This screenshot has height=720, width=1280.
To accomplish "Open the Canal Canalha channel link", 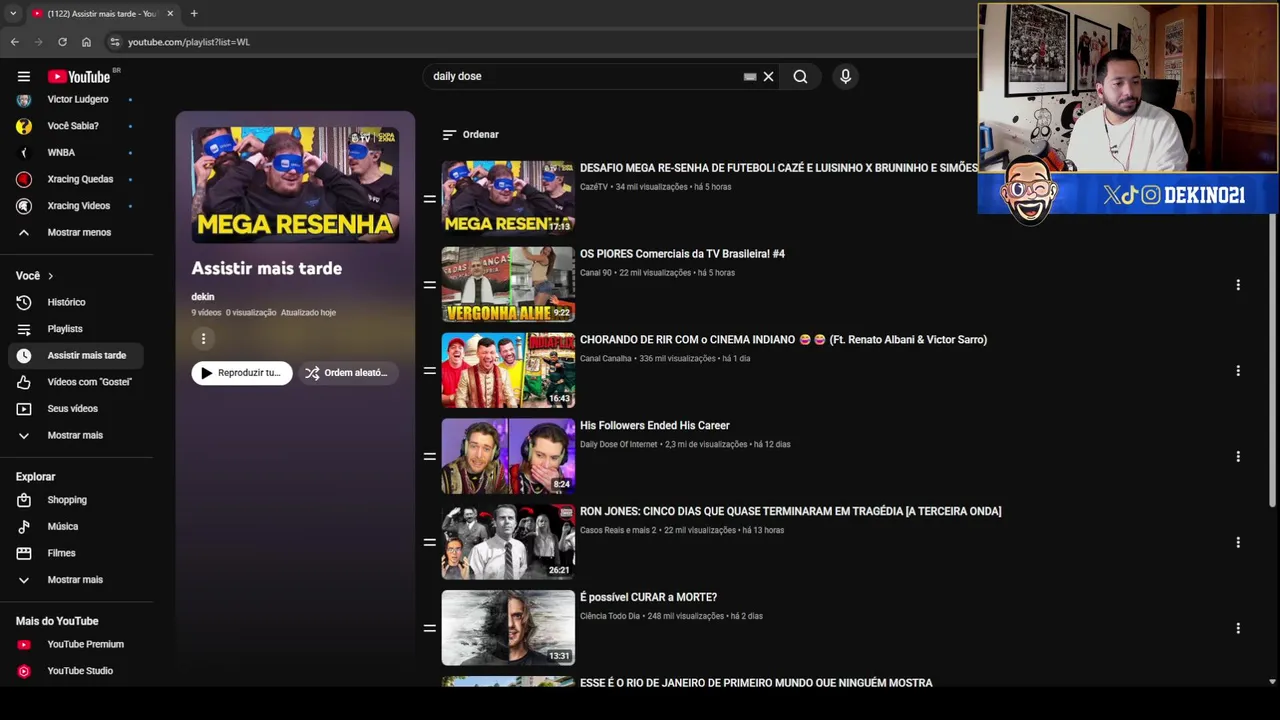I will (606, 359).
